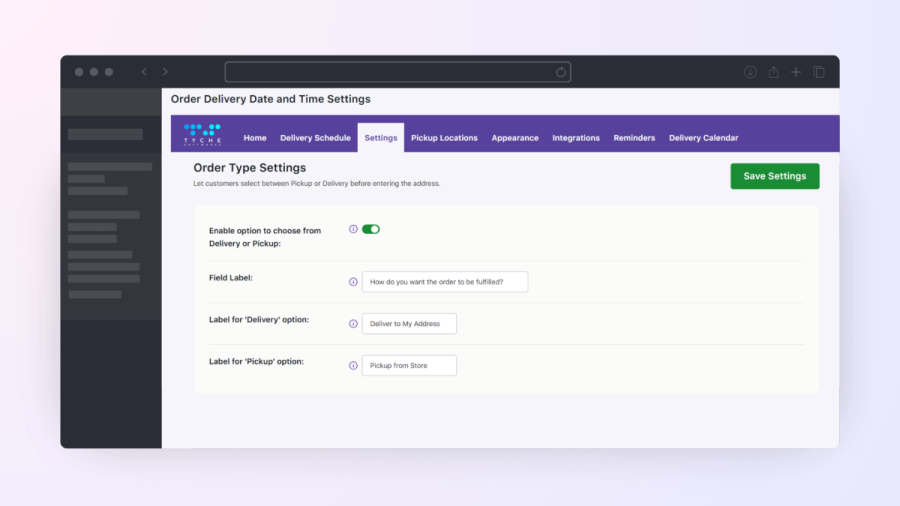900x506 pixels.
Task: Click the browser download icon
Action: pyautogui.click(x=750, y=72)
